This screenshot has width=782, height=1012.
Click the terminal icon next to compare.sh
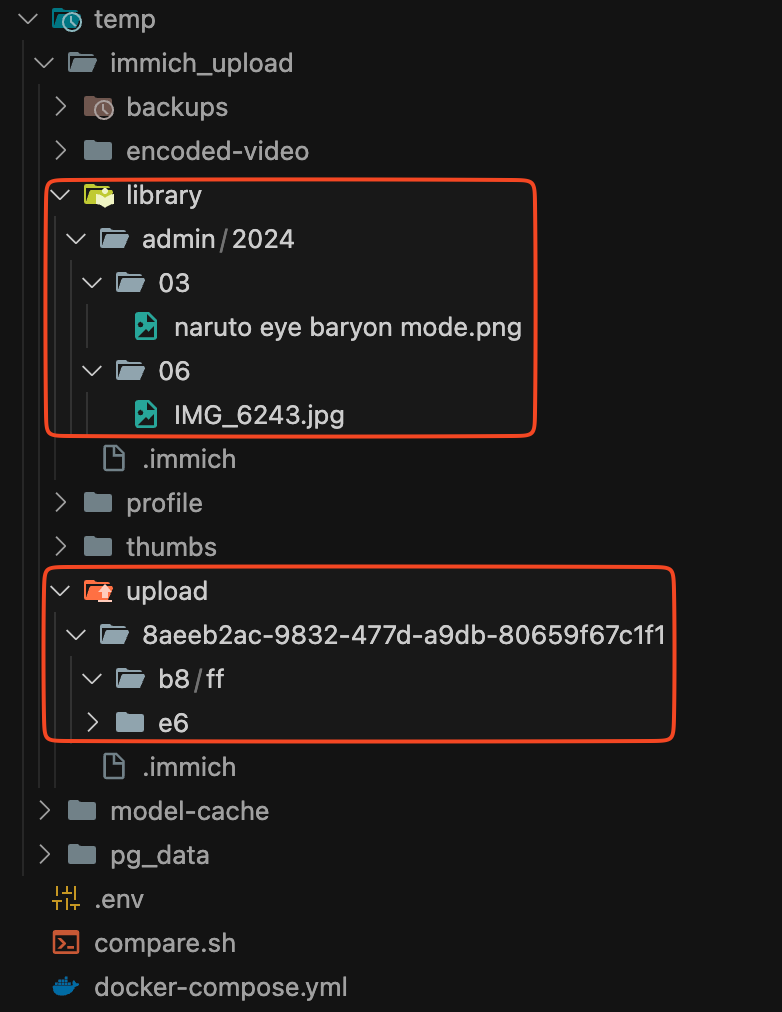click(65, 943)
